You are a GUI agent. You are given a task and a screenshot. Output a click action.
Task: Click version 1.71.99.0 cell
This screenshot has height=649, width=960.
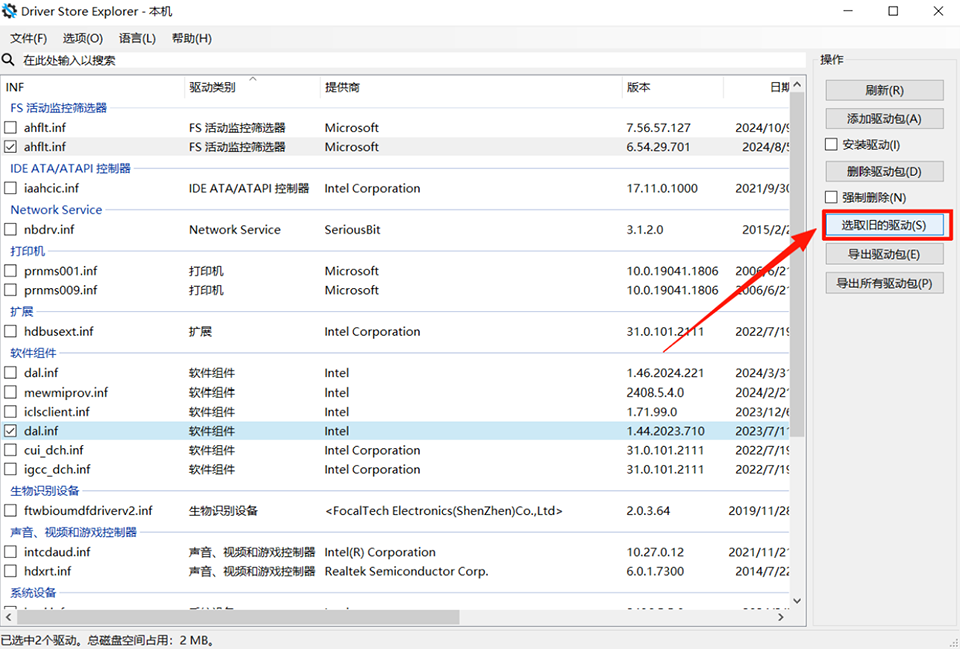(x=651, y=411)
